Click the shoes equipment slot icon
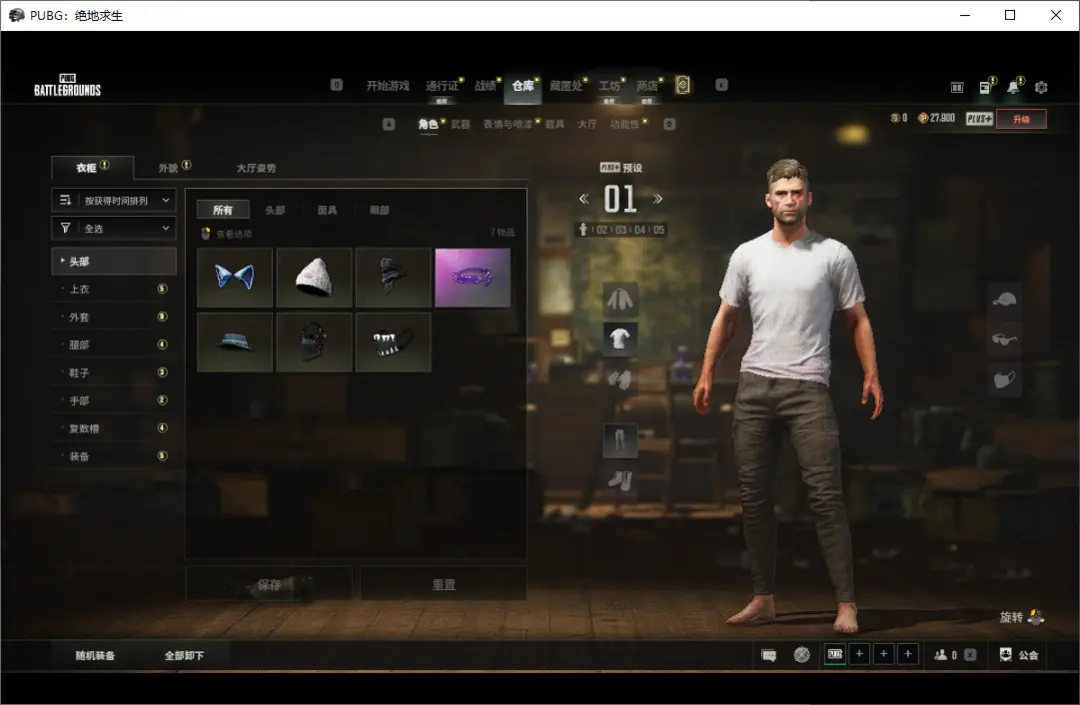Image resolution: width=1080 pixels, height=705 pixels. coord(620,480)
